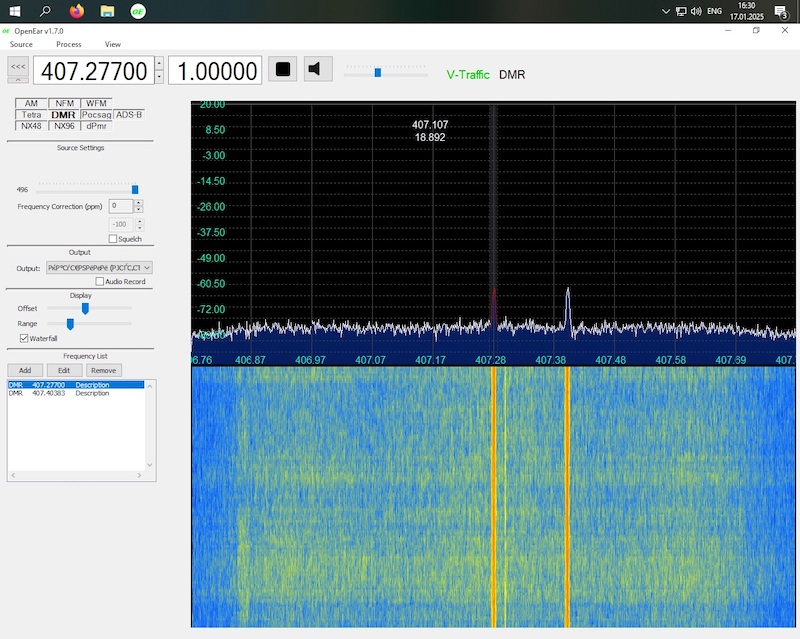
Task: Uncheck the Waterfall checkbox
Action: 24,339
